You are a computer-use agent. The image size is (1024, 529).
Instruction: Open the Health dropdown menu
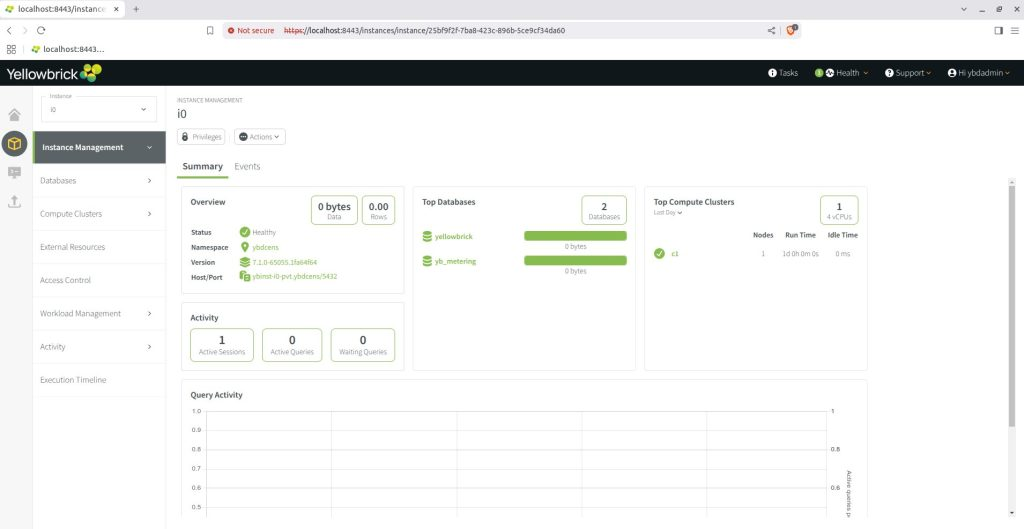coord(842,73)
